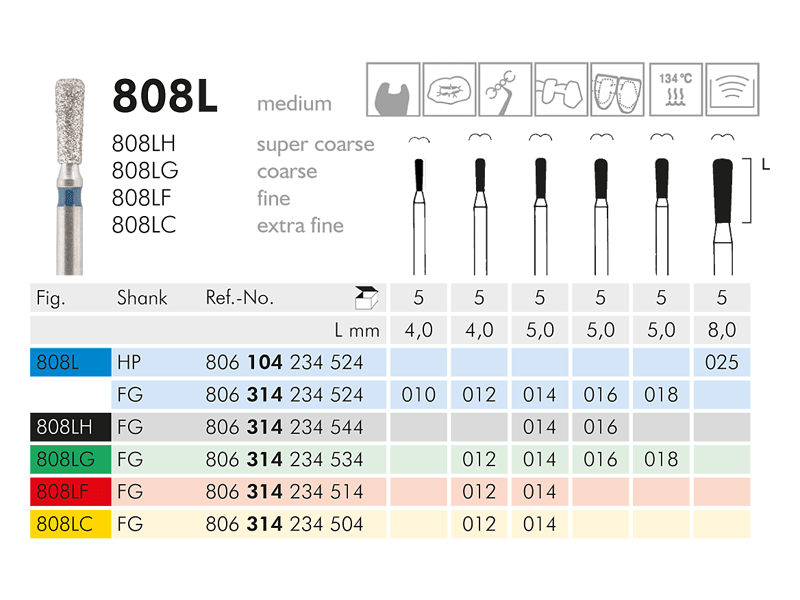Click the package quantity box icon
The height and width of the screenshot is (600, 800).
click(366, 297)
